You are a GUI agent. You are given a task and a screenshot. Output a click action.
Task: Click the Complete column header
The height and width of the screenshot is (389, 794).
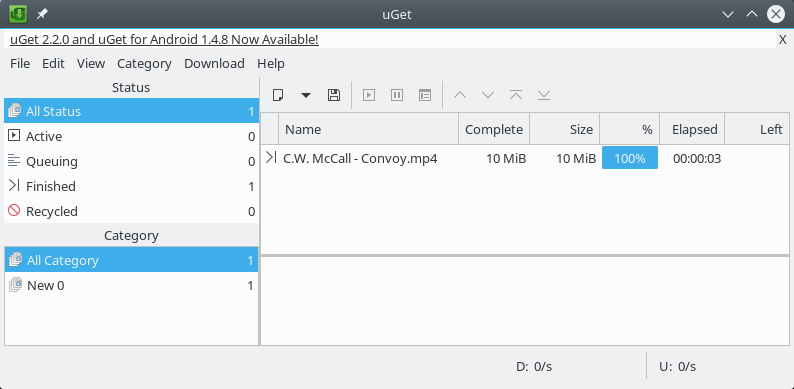494,129
